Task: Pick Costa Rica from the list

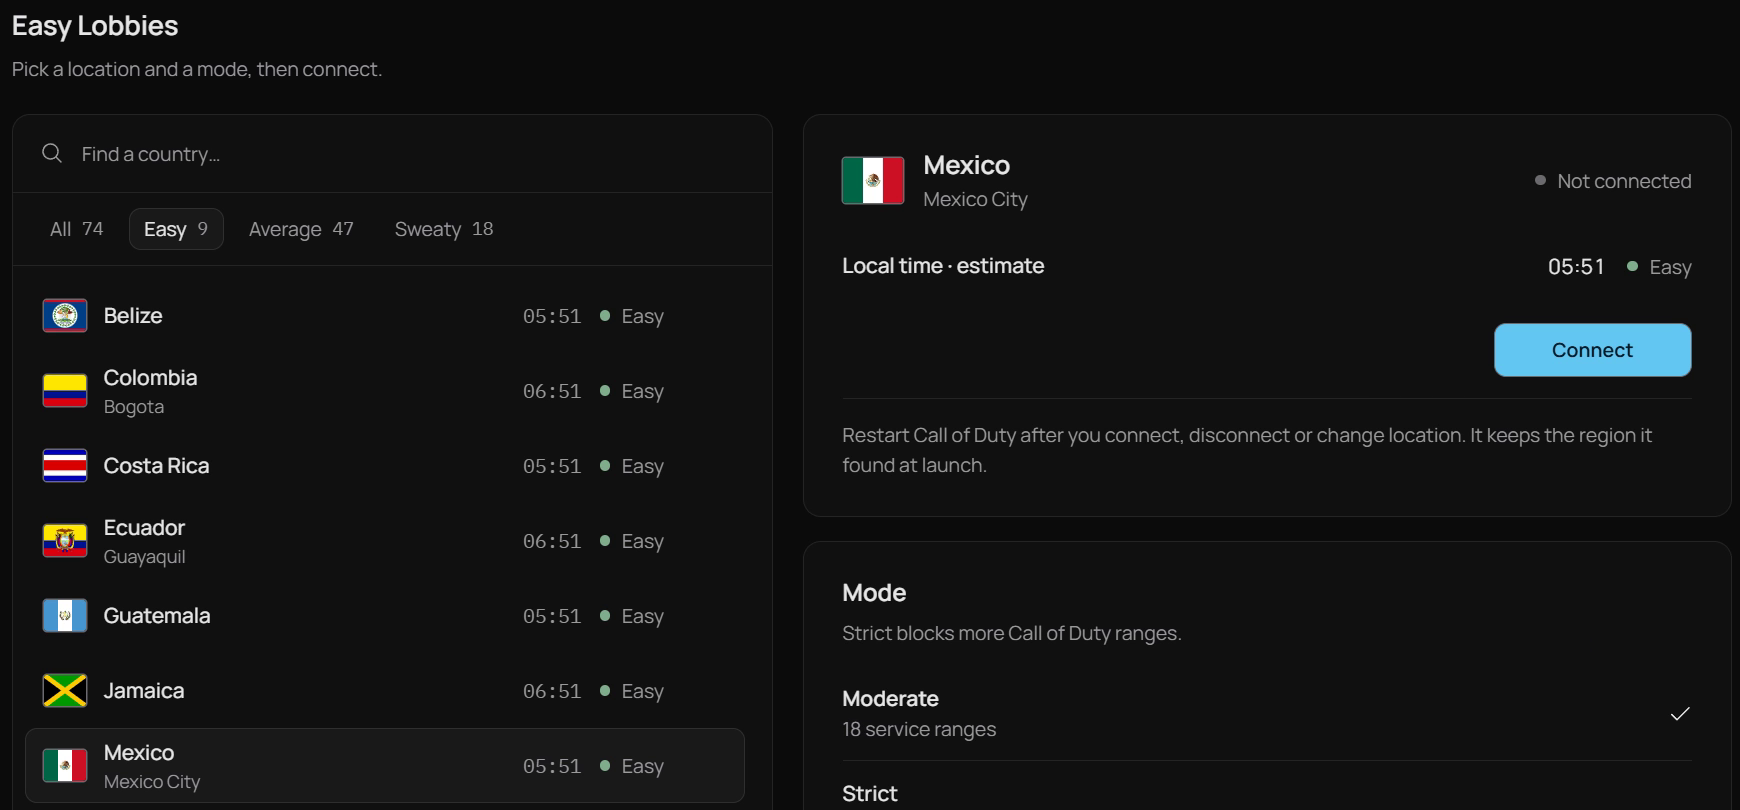Action: [x=385, y=466]
